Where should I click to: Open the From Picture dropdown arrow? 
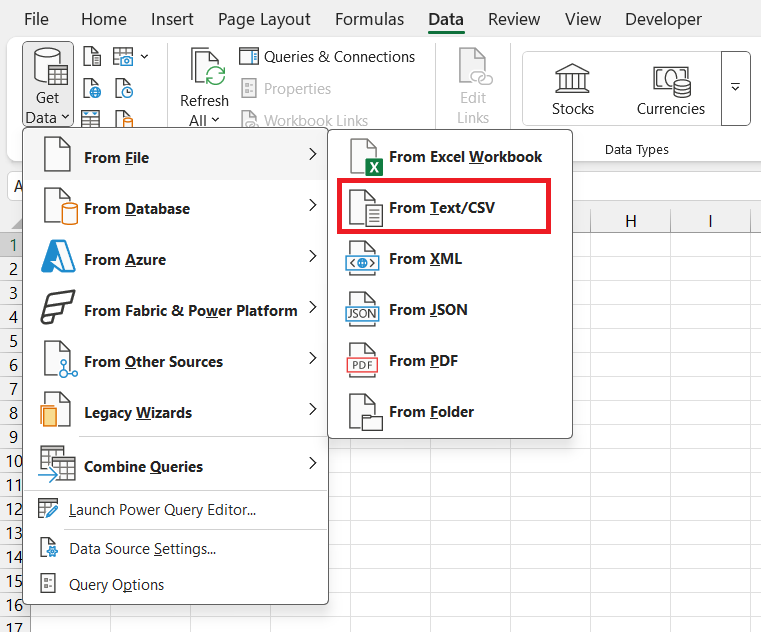coord(144,56)
